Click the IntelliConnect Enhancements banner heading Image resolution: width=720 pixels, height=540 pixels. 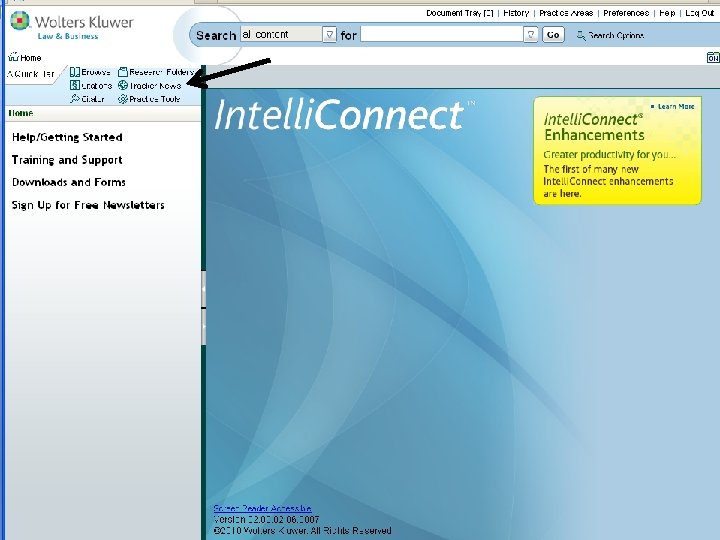click(594, 127)
